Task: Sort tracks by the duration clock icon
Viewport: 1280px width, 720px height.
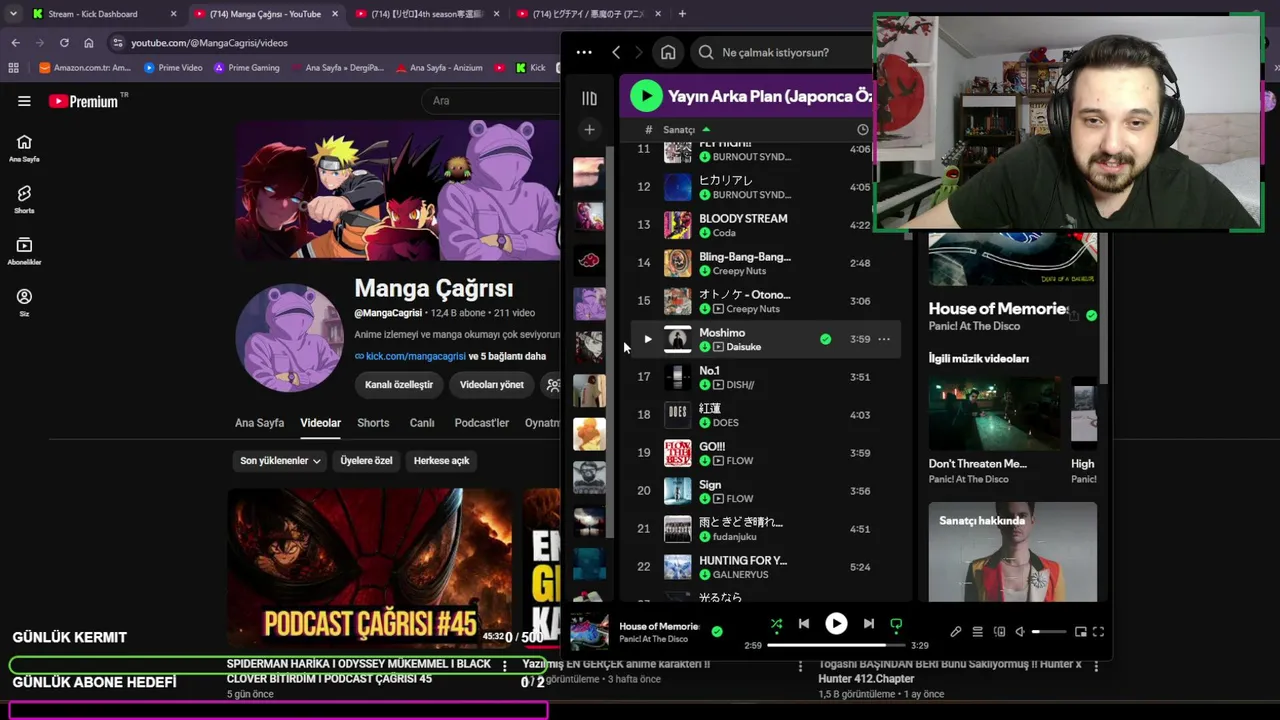Action: (x=863, y=129)
